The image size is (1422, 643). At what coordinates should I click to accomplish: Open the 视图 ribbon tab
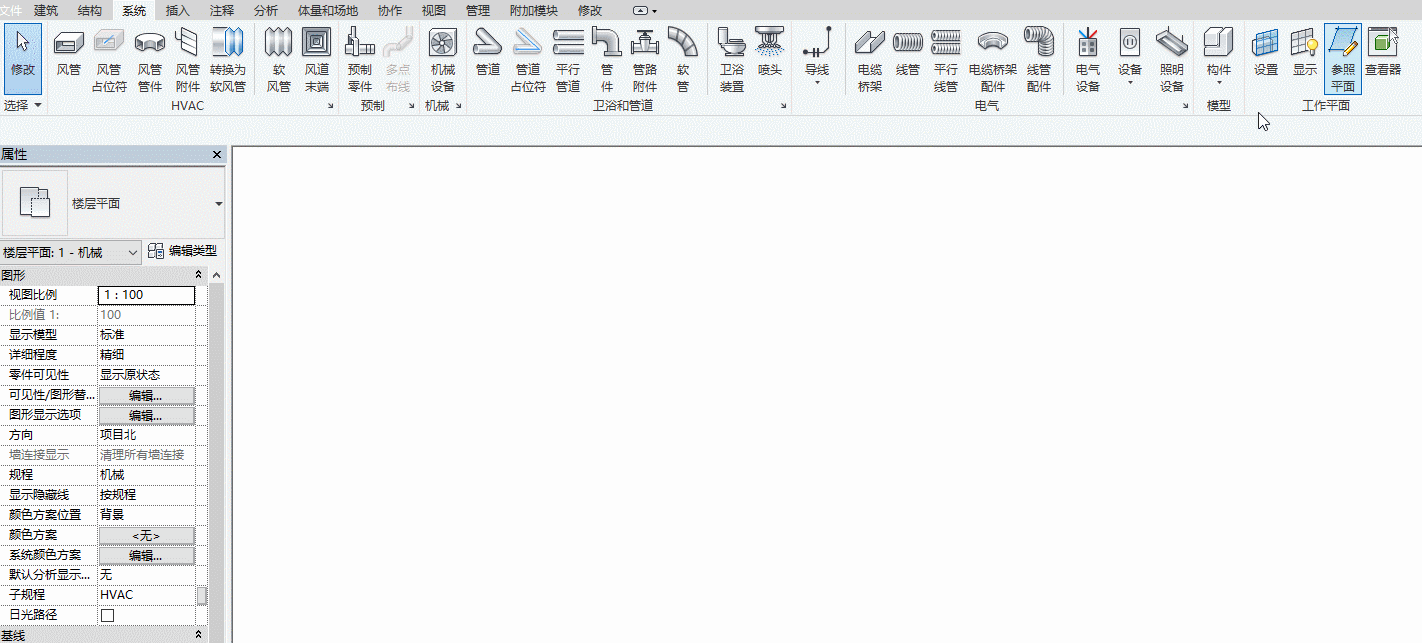point(434,10)
